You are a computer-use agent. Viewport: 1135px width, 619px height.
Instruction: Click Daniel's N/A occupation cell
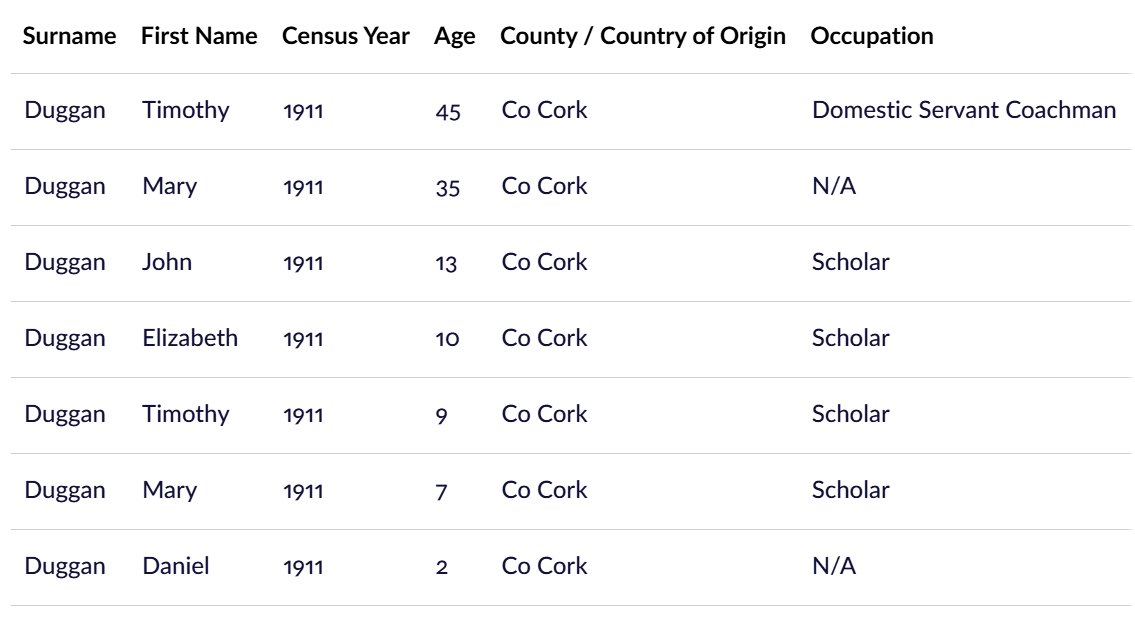[x=834, y=565]
